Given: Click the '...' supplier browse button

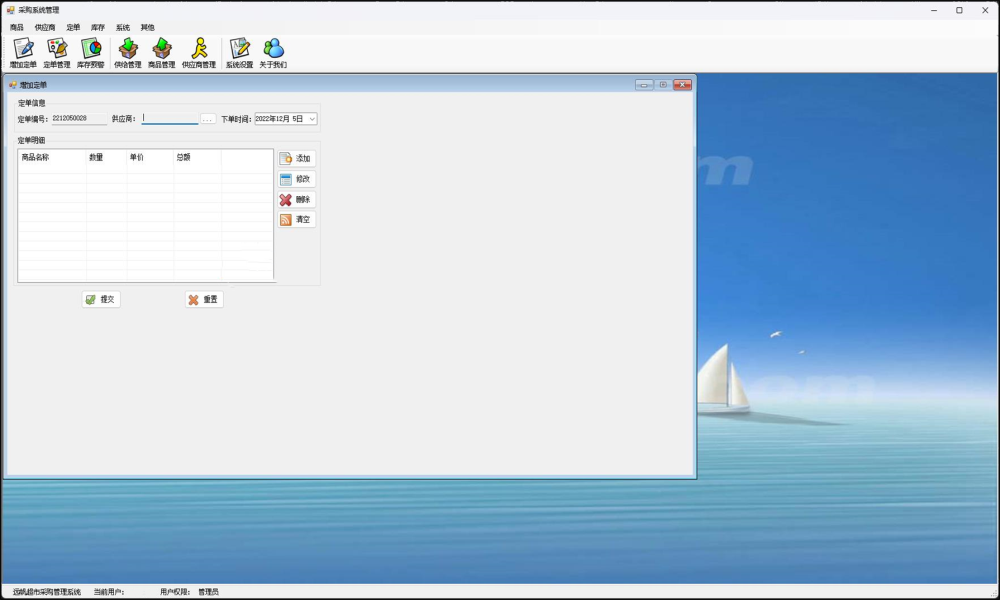Looking at the screenshot, I should pos(207,119).
